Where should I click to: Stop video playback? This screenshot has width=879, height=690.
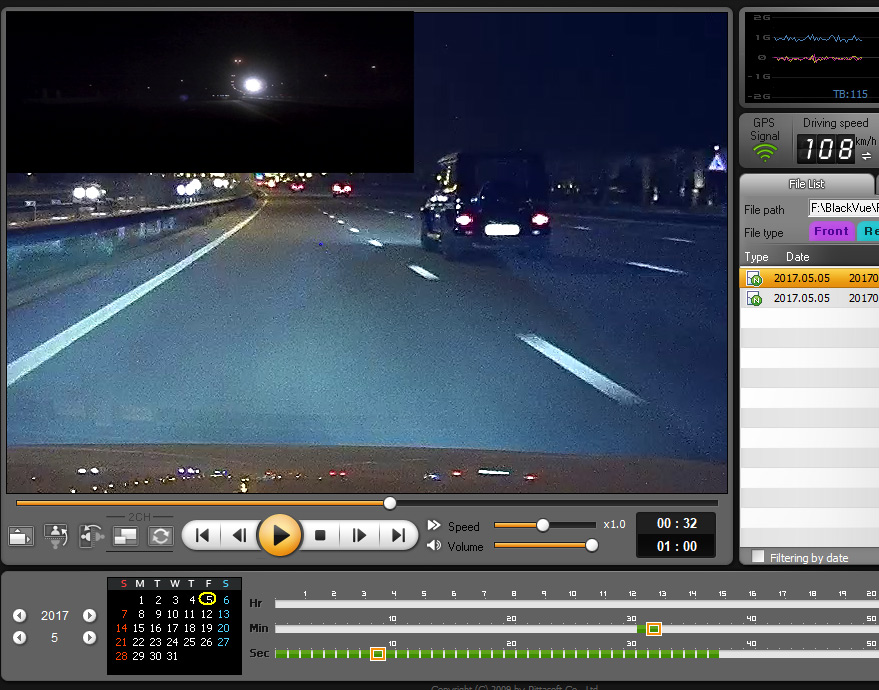320,536
